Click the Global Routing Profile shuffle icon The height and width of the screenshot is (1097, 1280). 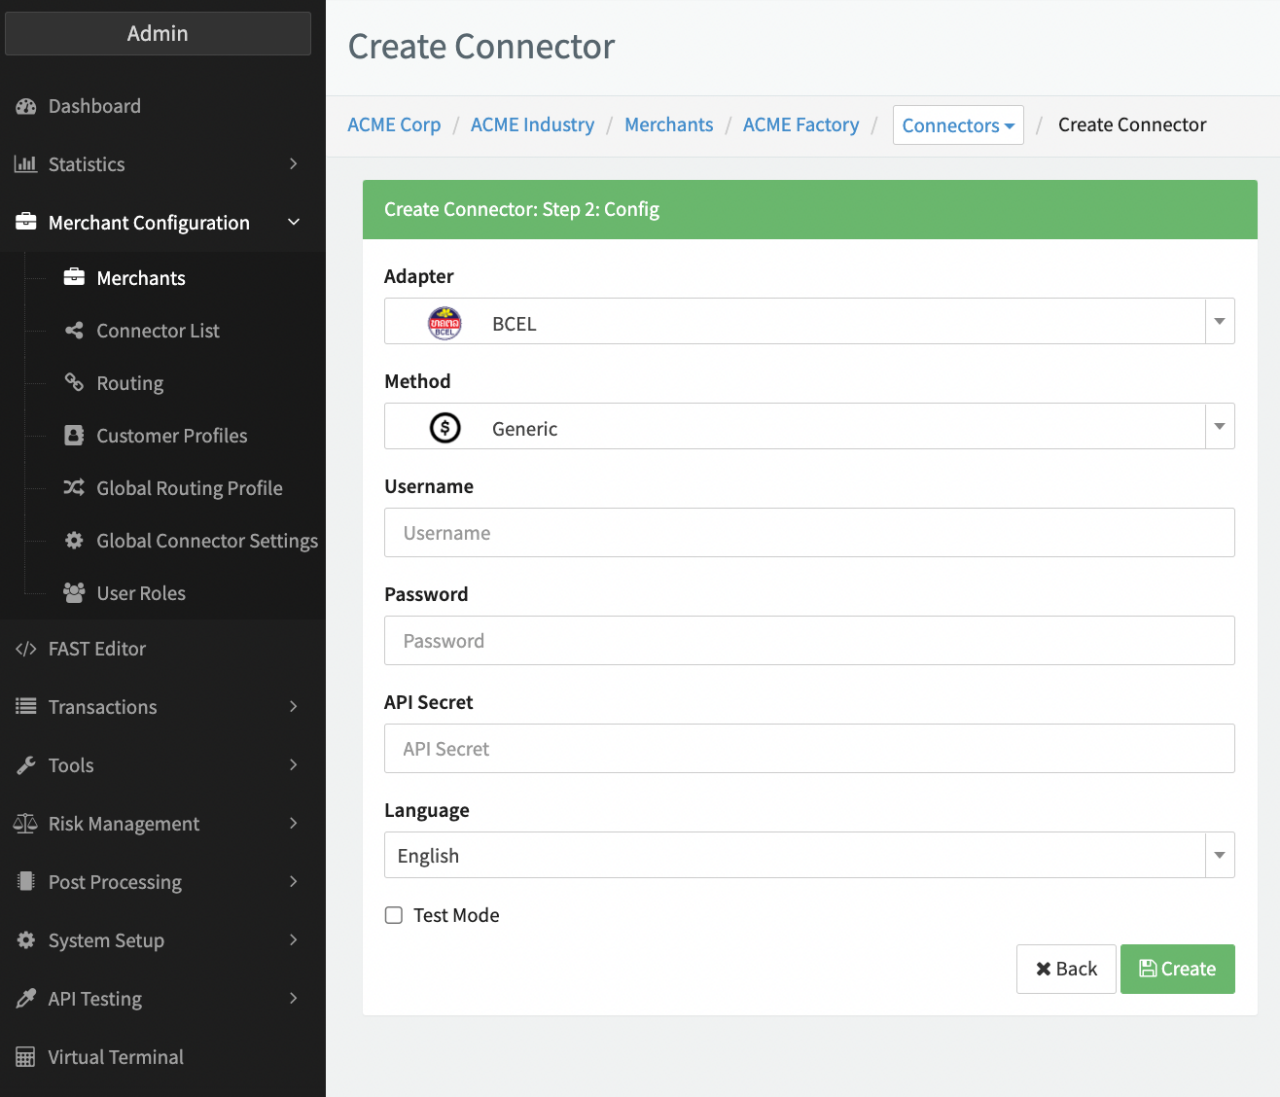pyautogui.click(x=74, y=487)
